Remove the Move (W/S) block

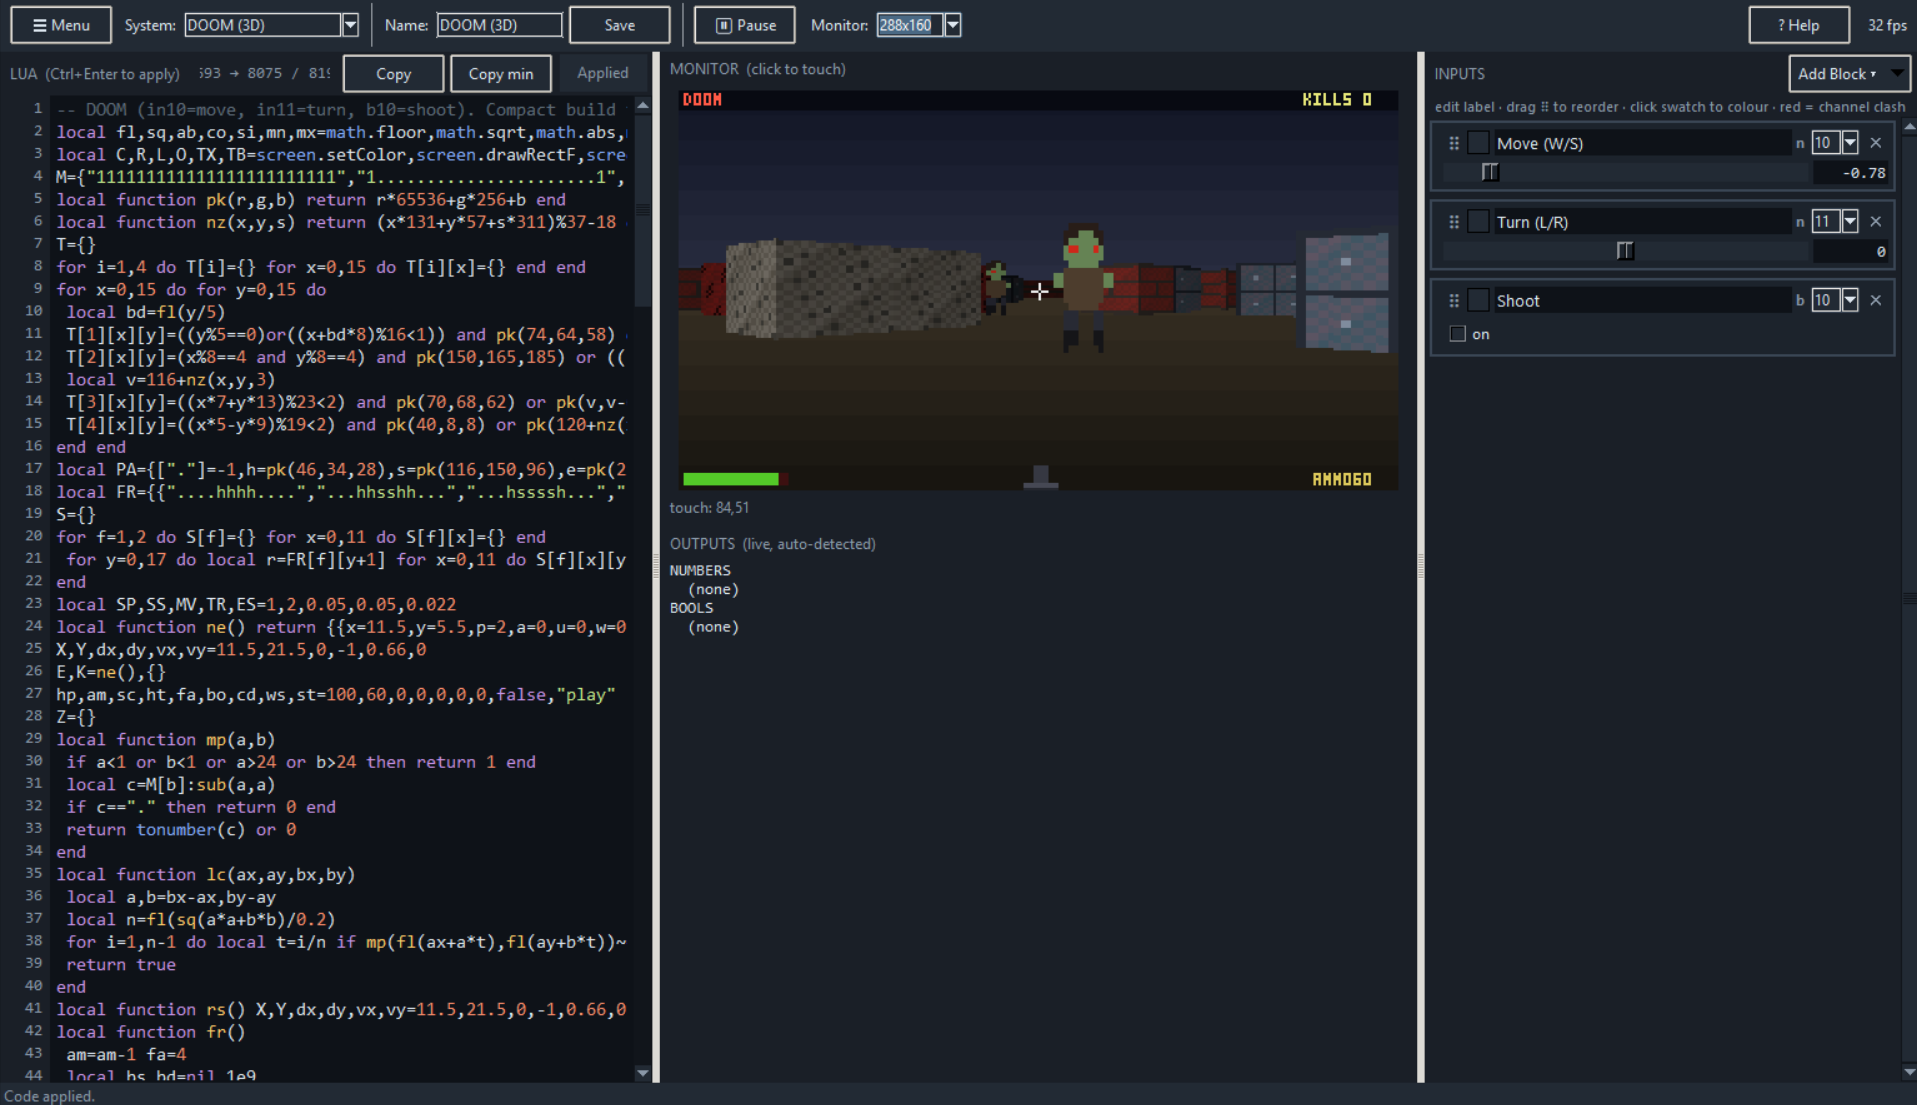[x=1876, y=143]
